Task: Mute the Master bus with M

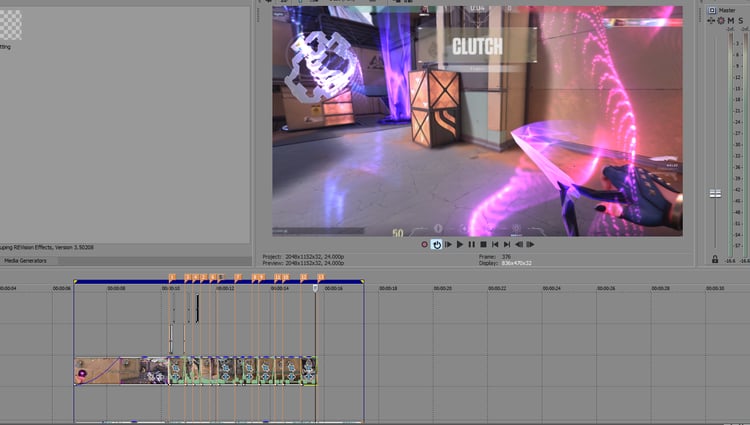Action: (730, 21)
